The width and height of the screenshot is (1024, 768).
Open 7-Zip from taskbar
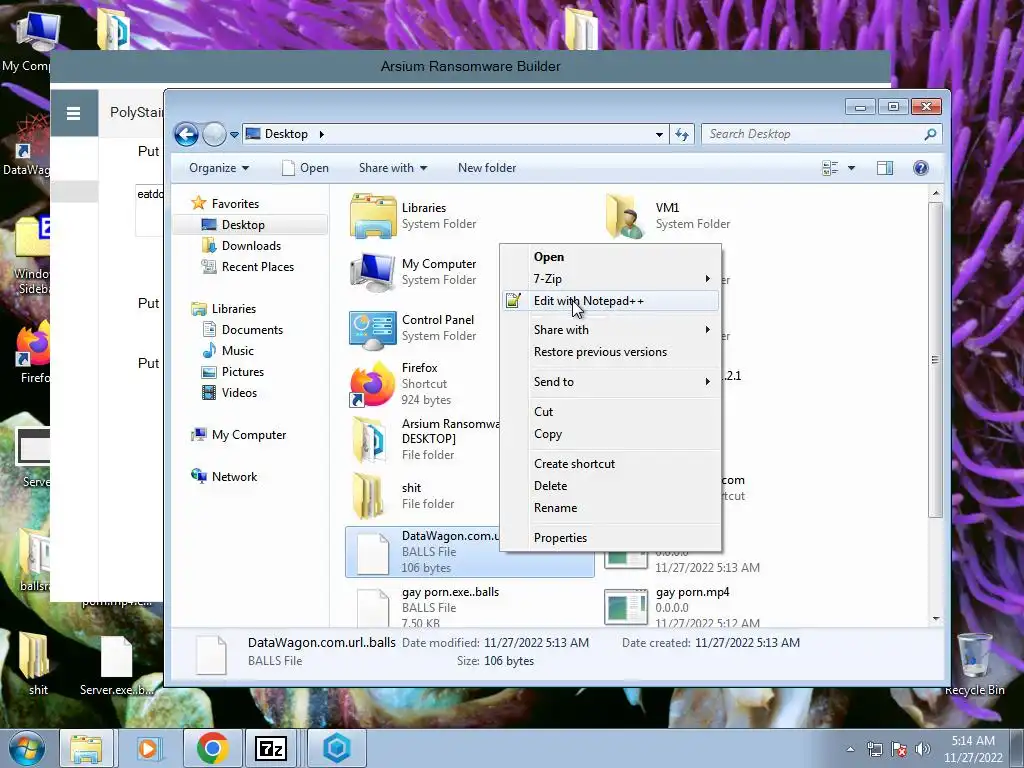(271, 749)
